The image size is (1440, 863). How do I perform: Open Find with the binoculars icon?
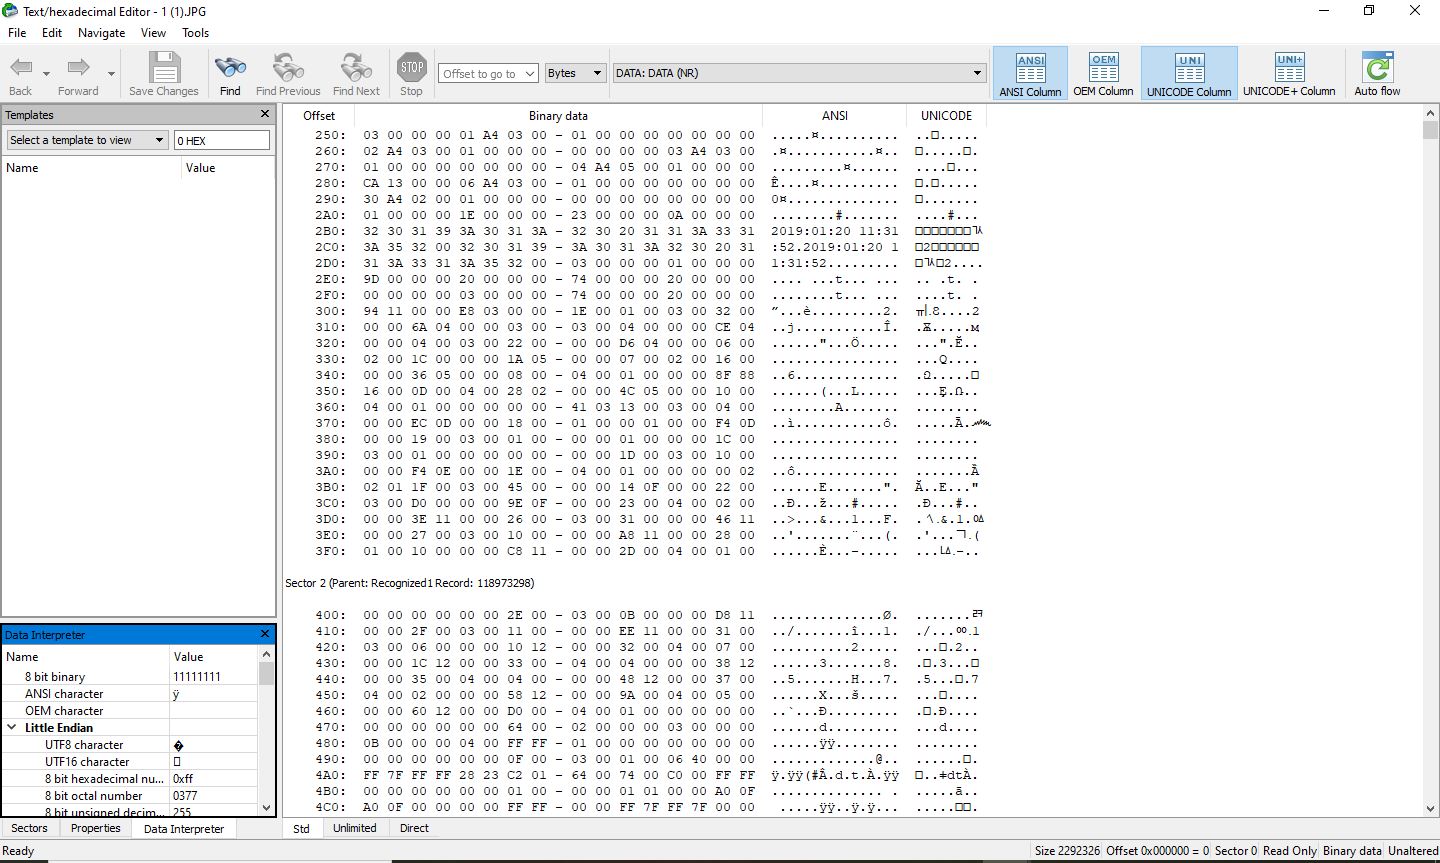[230, 68]
